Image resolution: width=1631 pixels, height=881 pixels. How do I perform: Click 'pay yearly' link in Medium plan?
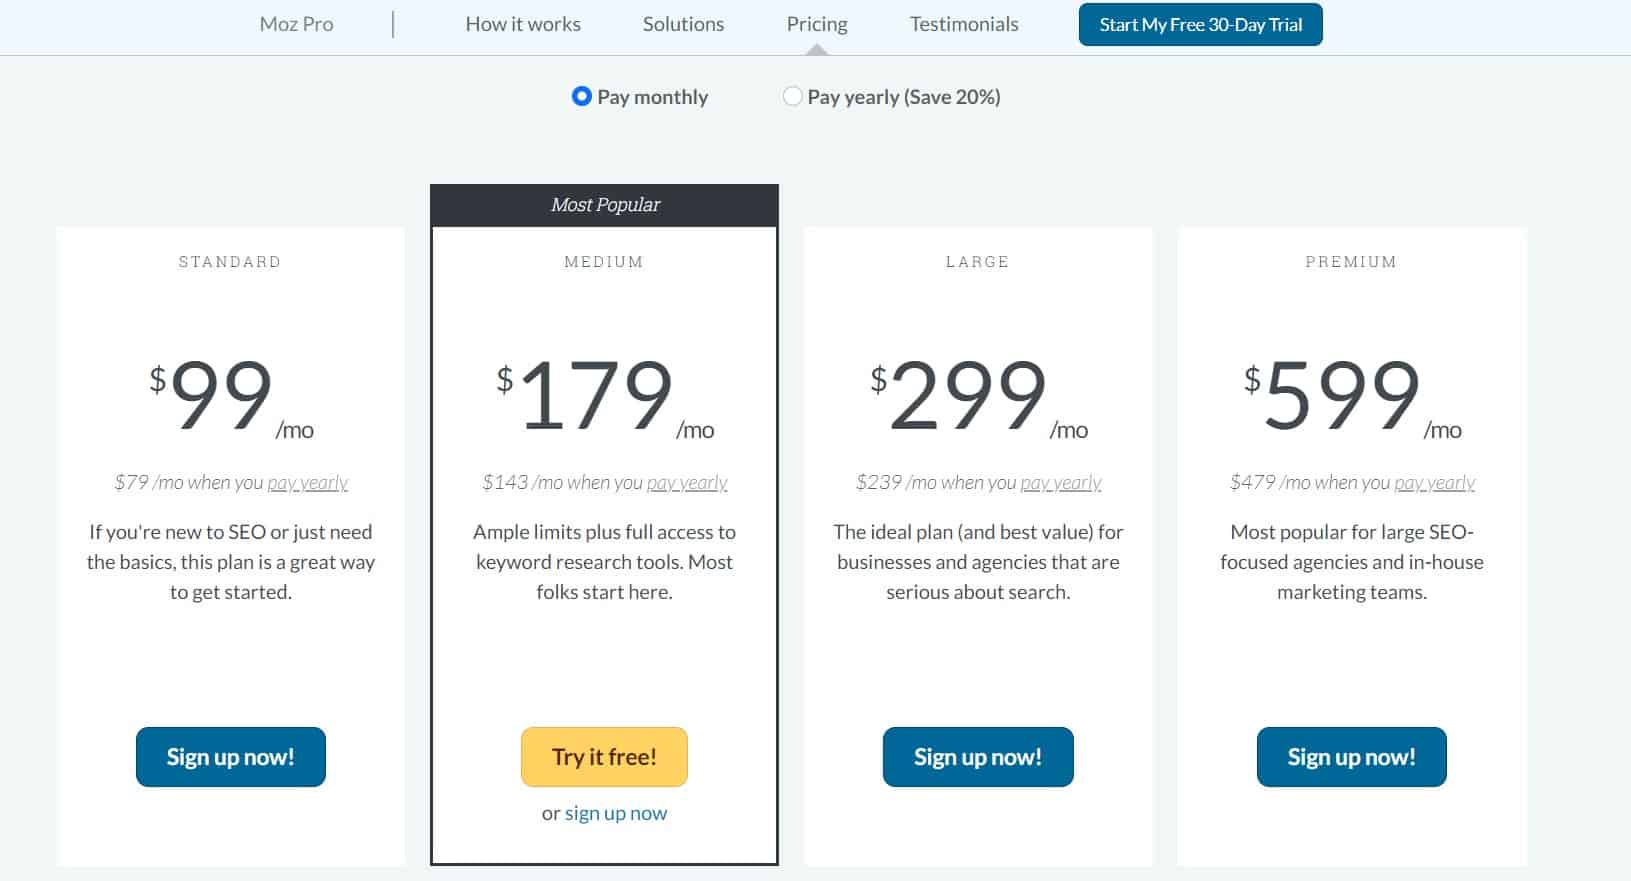click(687, 483)
